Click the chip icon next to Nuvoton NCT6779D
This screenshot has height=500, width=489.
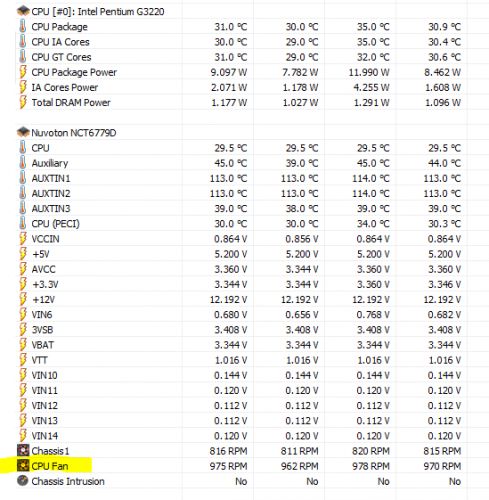pyautogui.click(x=23, y=133)
